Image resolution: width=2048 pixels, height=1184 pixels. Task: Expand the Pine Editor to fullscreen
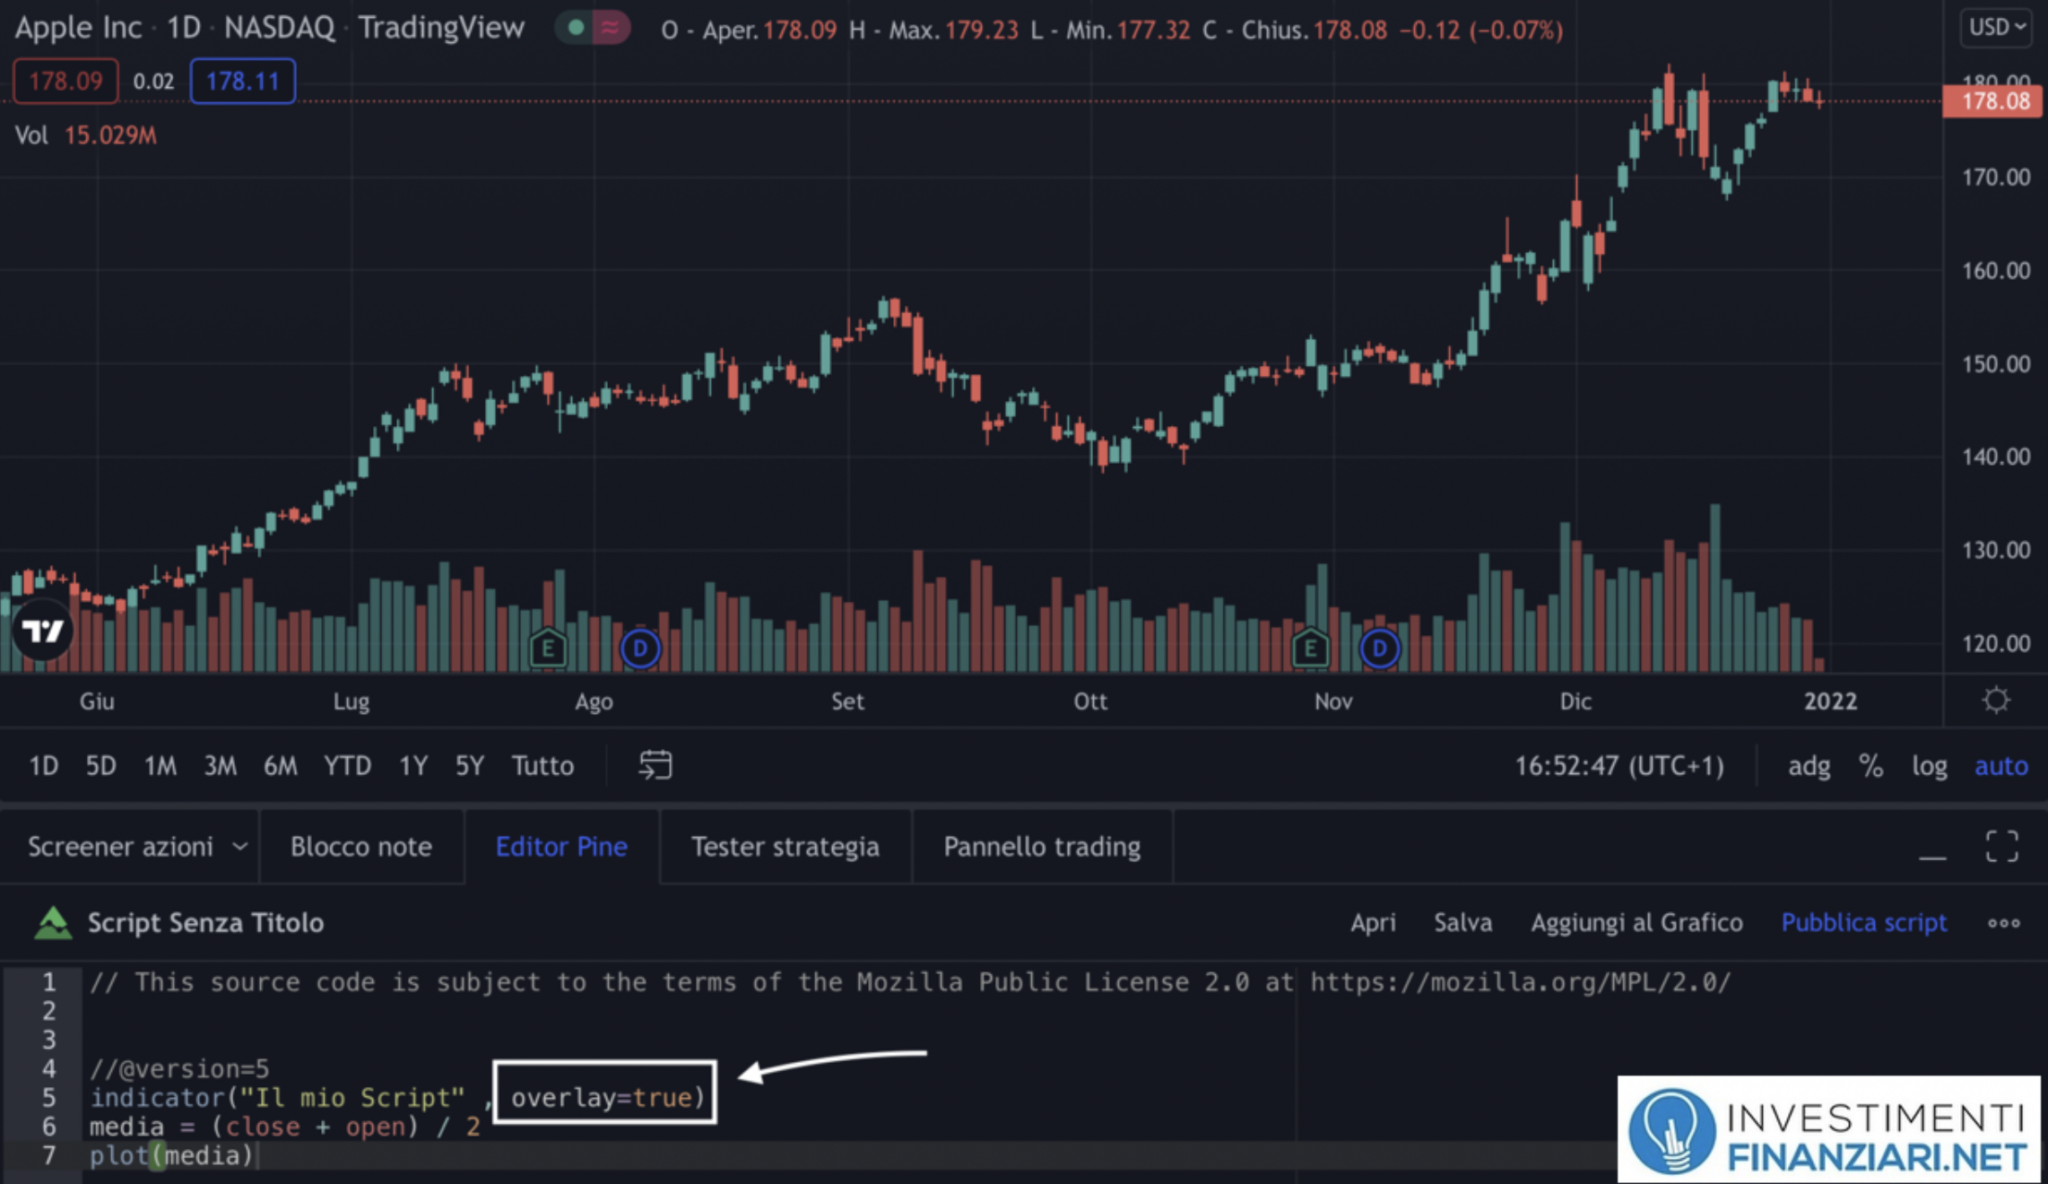[x=2002, y=846]
